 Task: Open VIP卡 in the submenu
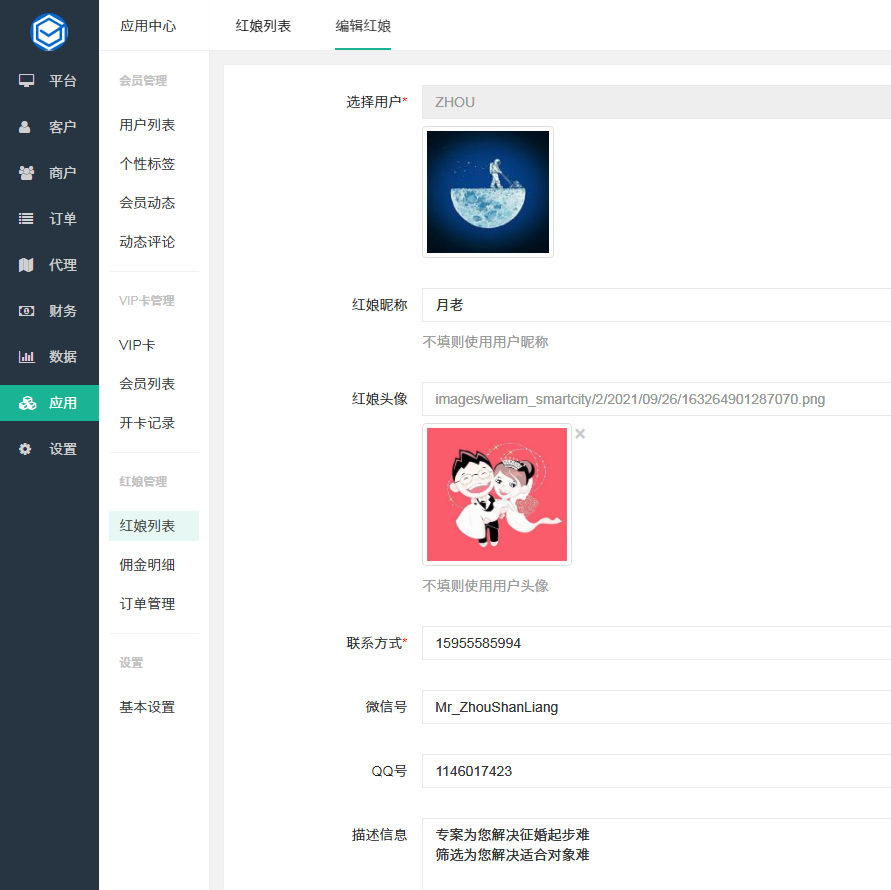(x=137, y=345)
